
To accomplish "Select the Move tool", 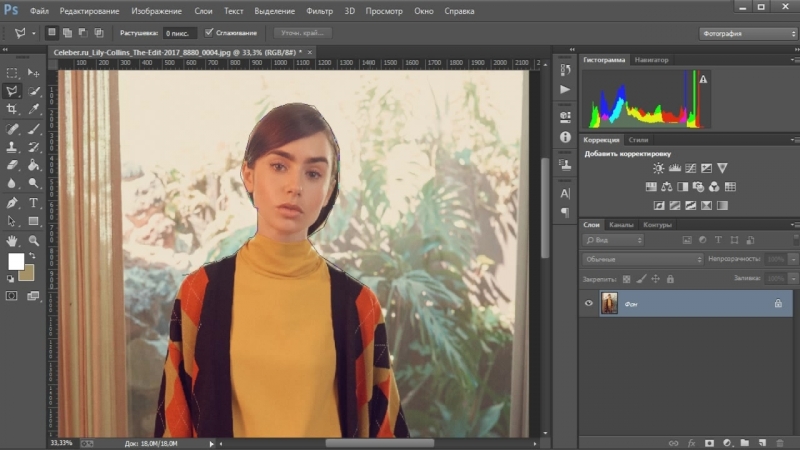I will pyautogui.click(x=34, y=73).
